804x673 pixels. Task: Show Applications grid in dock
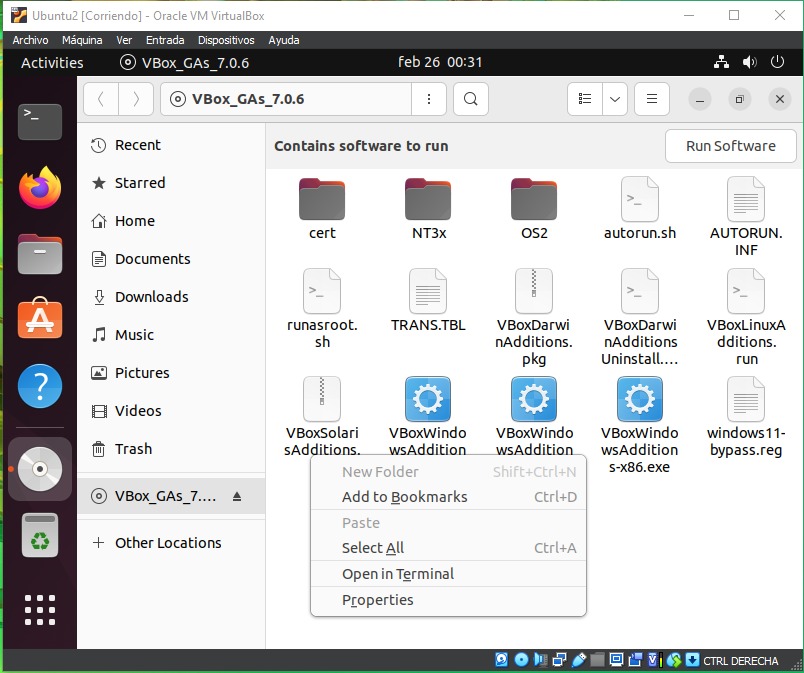(40, 610)
